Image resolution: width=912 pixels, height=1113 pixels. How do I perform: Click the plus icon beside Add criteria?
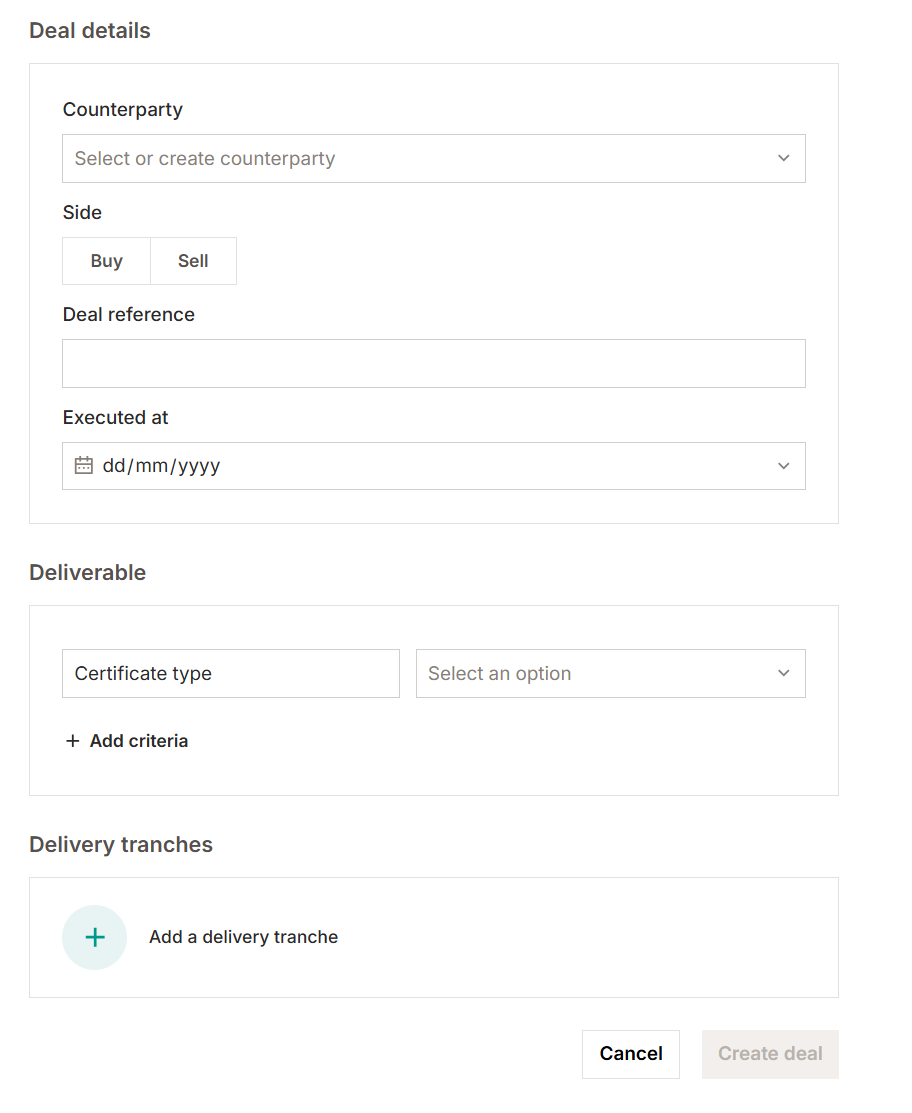tap(72, 741)
